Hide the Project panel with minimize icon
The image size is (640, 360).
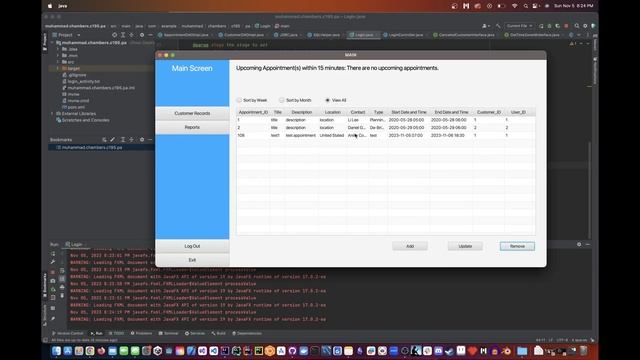pos(150,35)
